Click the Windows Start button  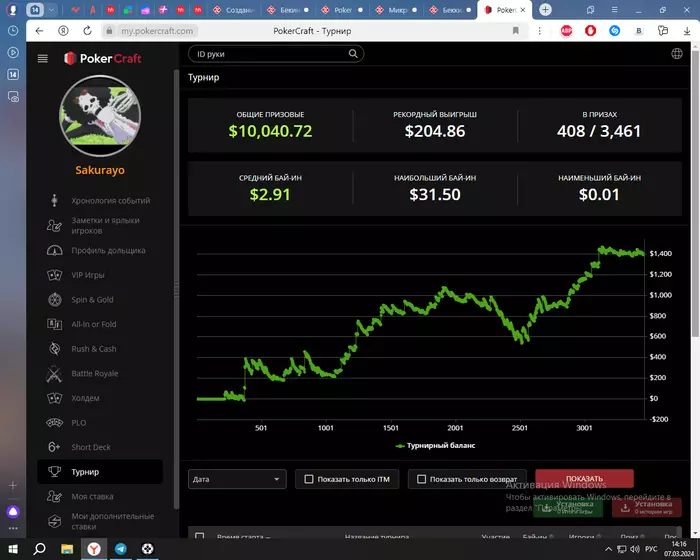[x=13, y=548]
